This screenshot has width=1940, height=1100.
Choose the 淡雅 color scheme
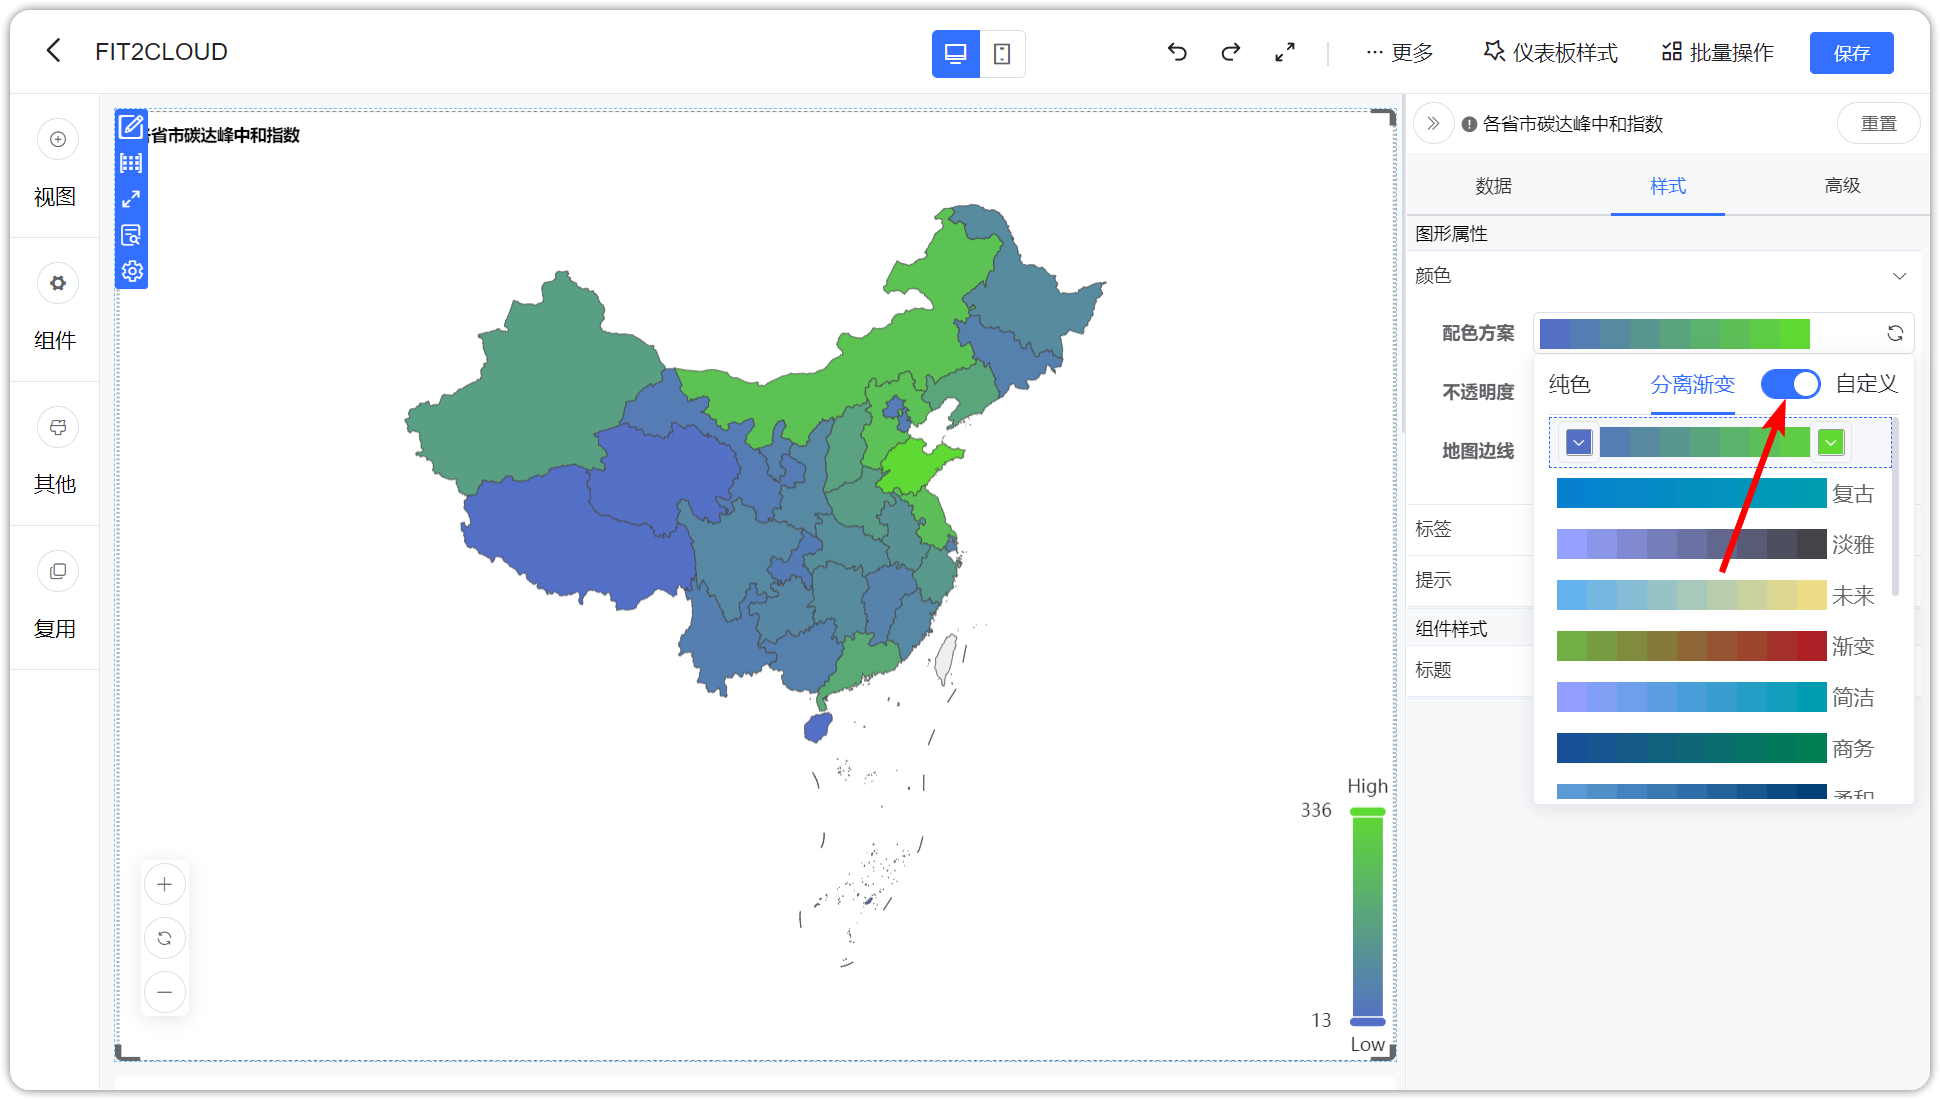(x=1716, y=545)
